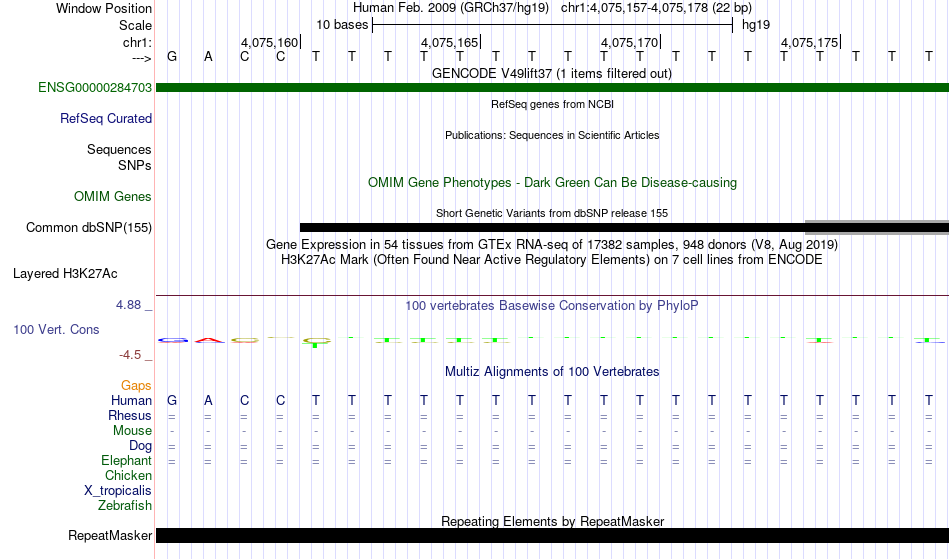Click the 4,075,175 ruler position
The height and width of the screenshot is (559, 950).
pyautogui.click(x=809, y=42)
